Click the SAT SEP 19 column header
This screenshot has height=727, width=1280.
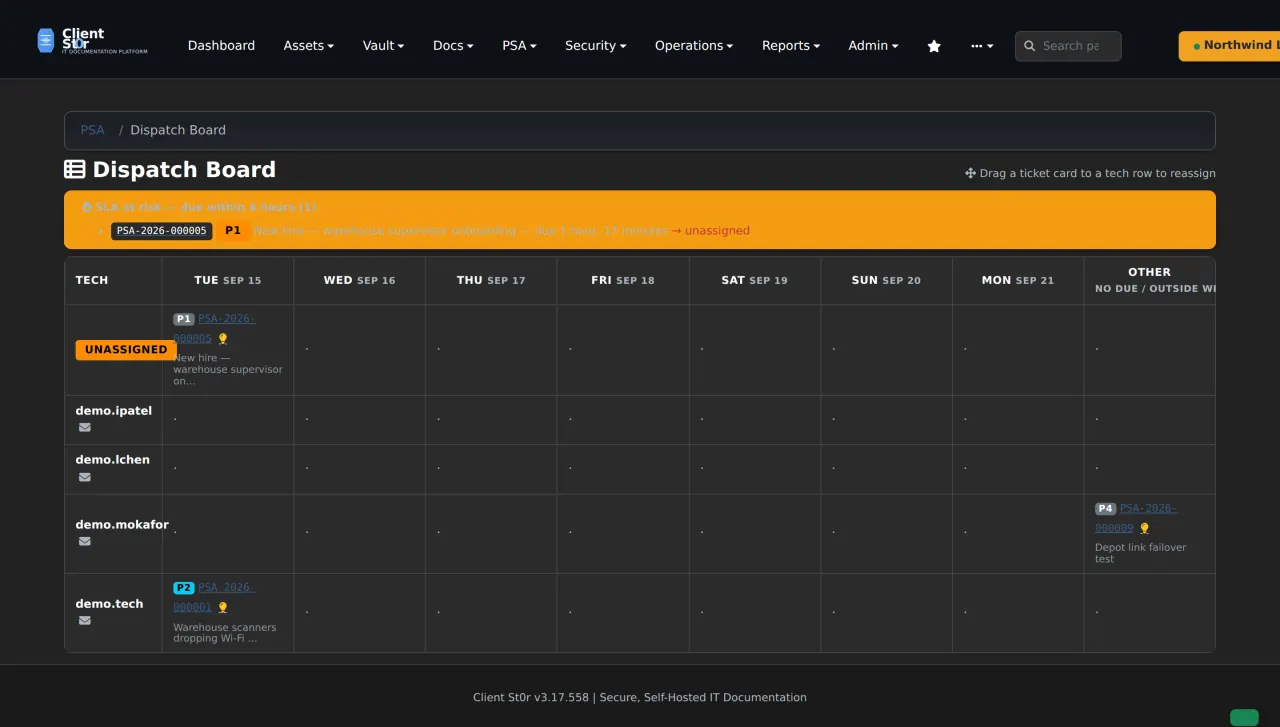754,280
